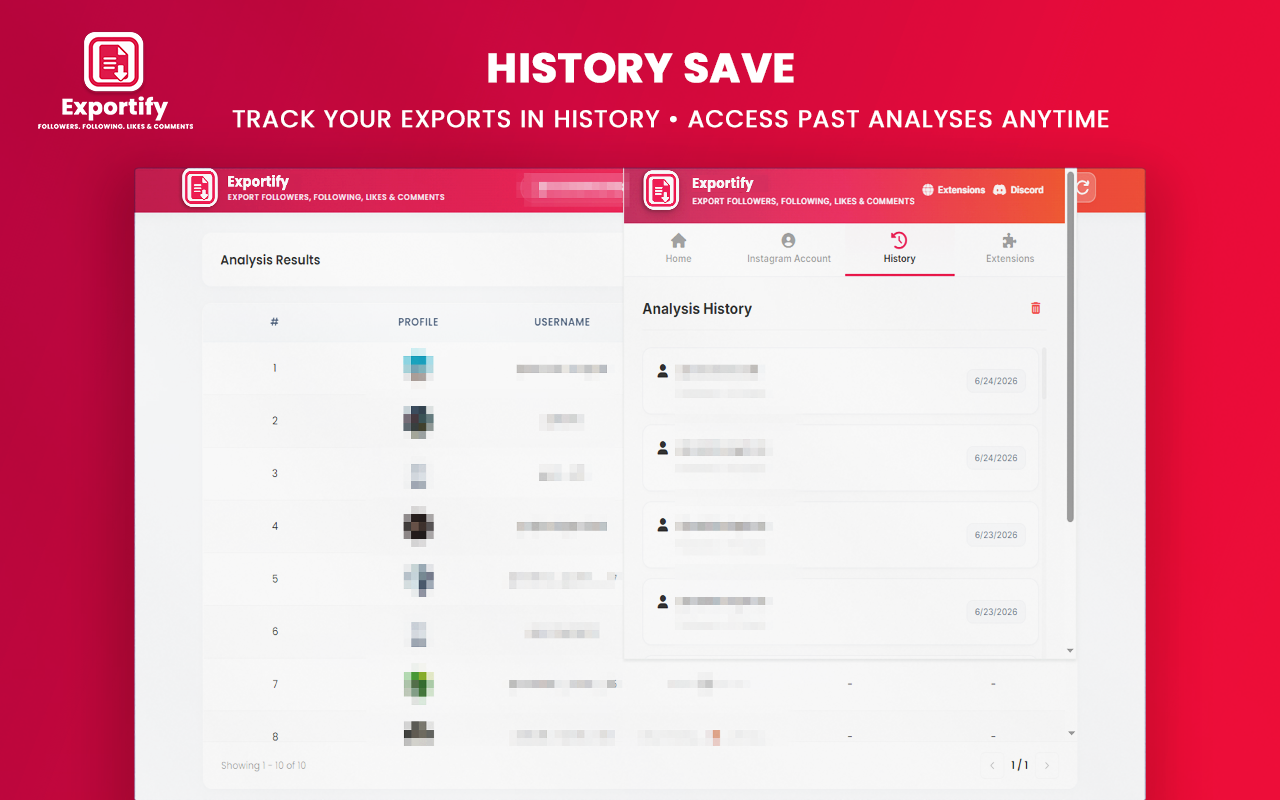
Task: Switch to the Instagram Account tab
Action: [789, 249]
